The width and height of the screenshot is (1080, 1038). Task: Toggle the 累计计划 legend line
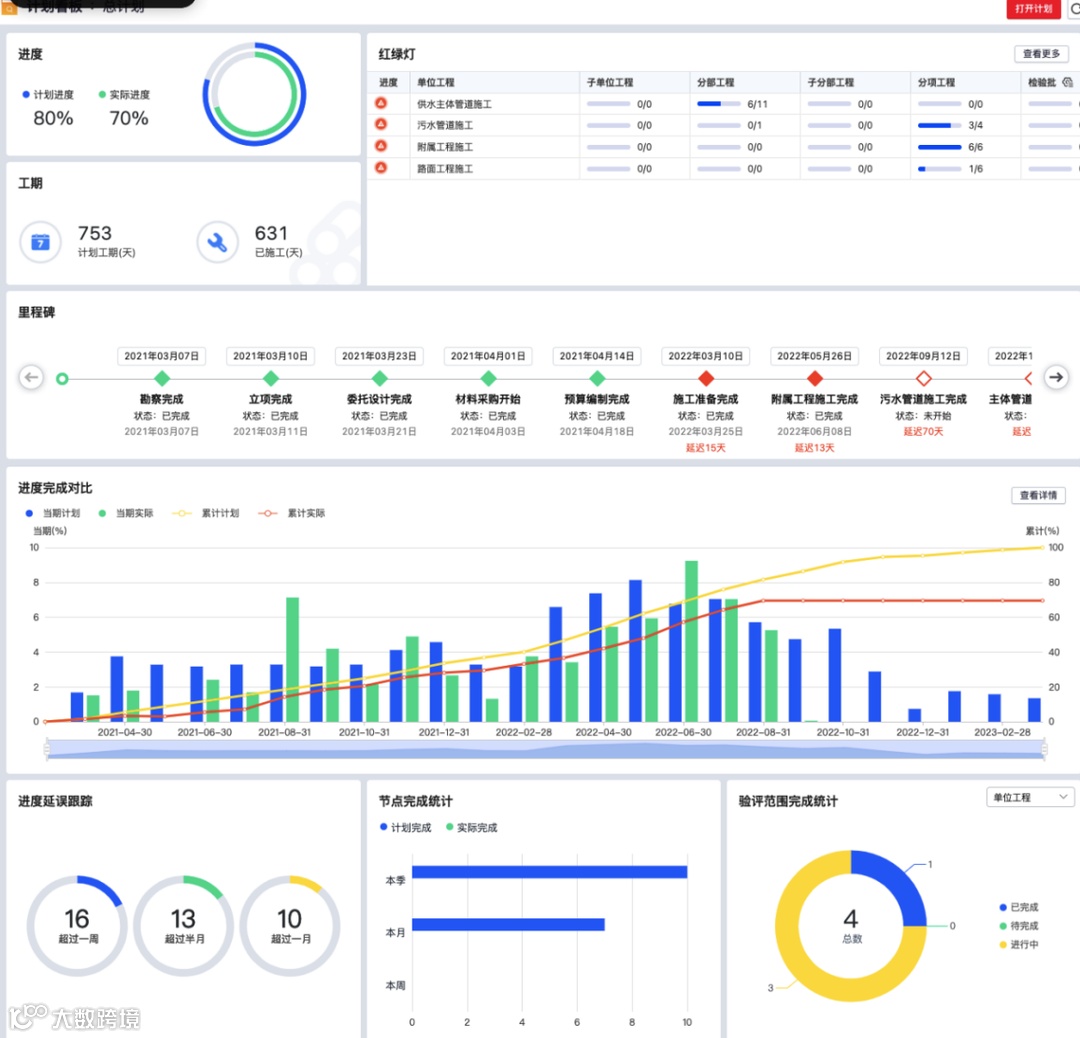pos(205,513)
